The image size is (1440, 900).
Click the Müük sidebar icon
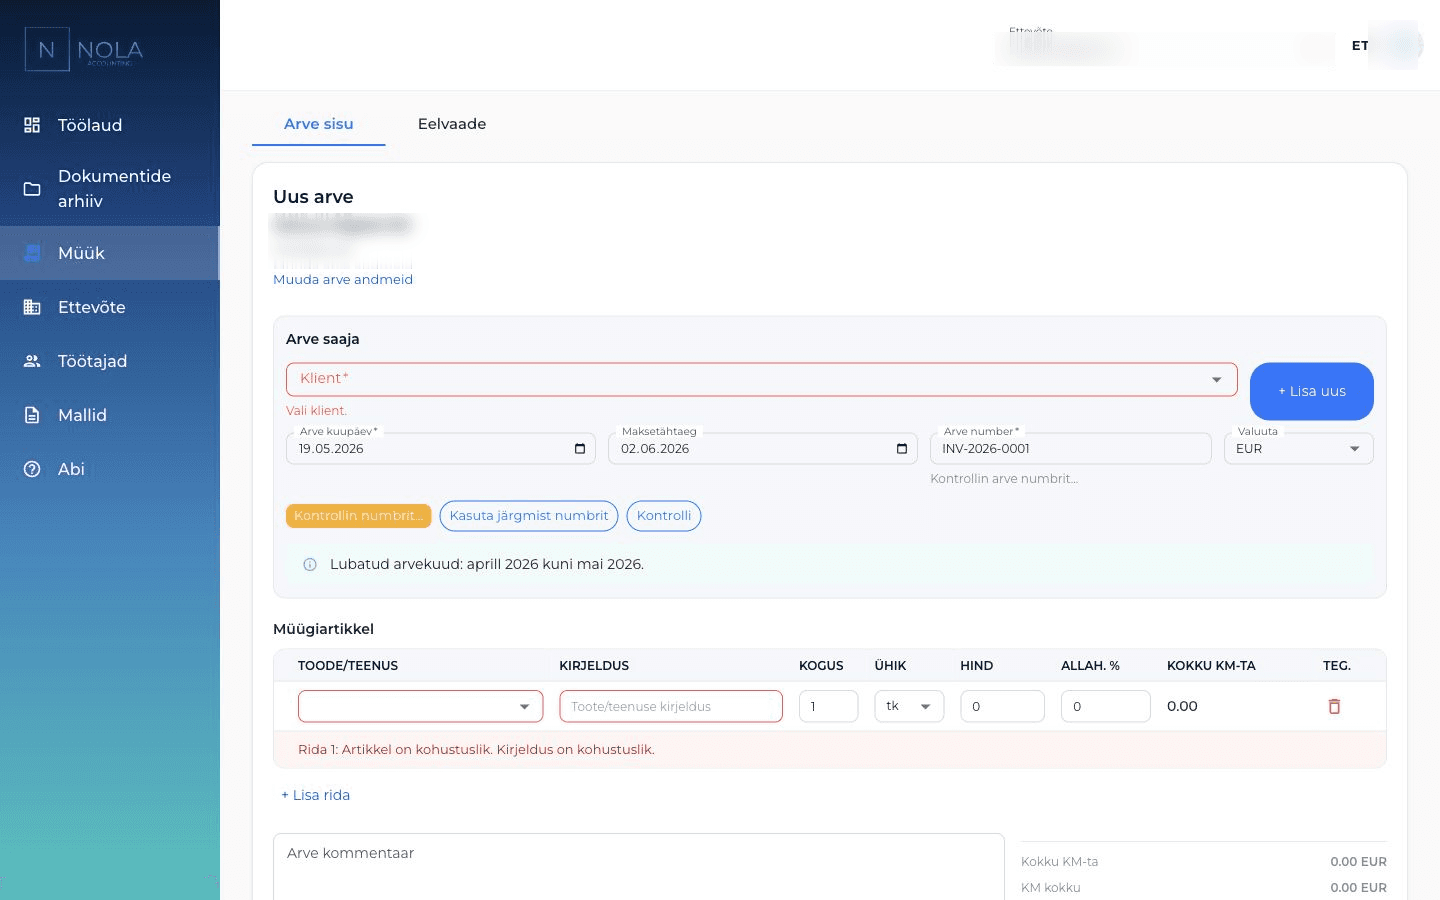(x=32, y=253)
